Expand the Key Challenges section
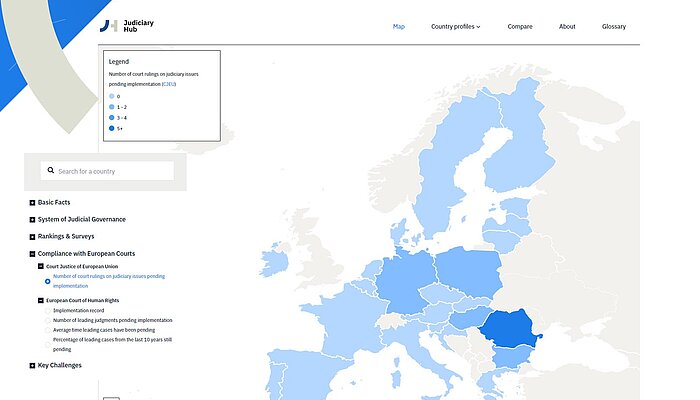 pyautogui.click(x=32, y=366)
